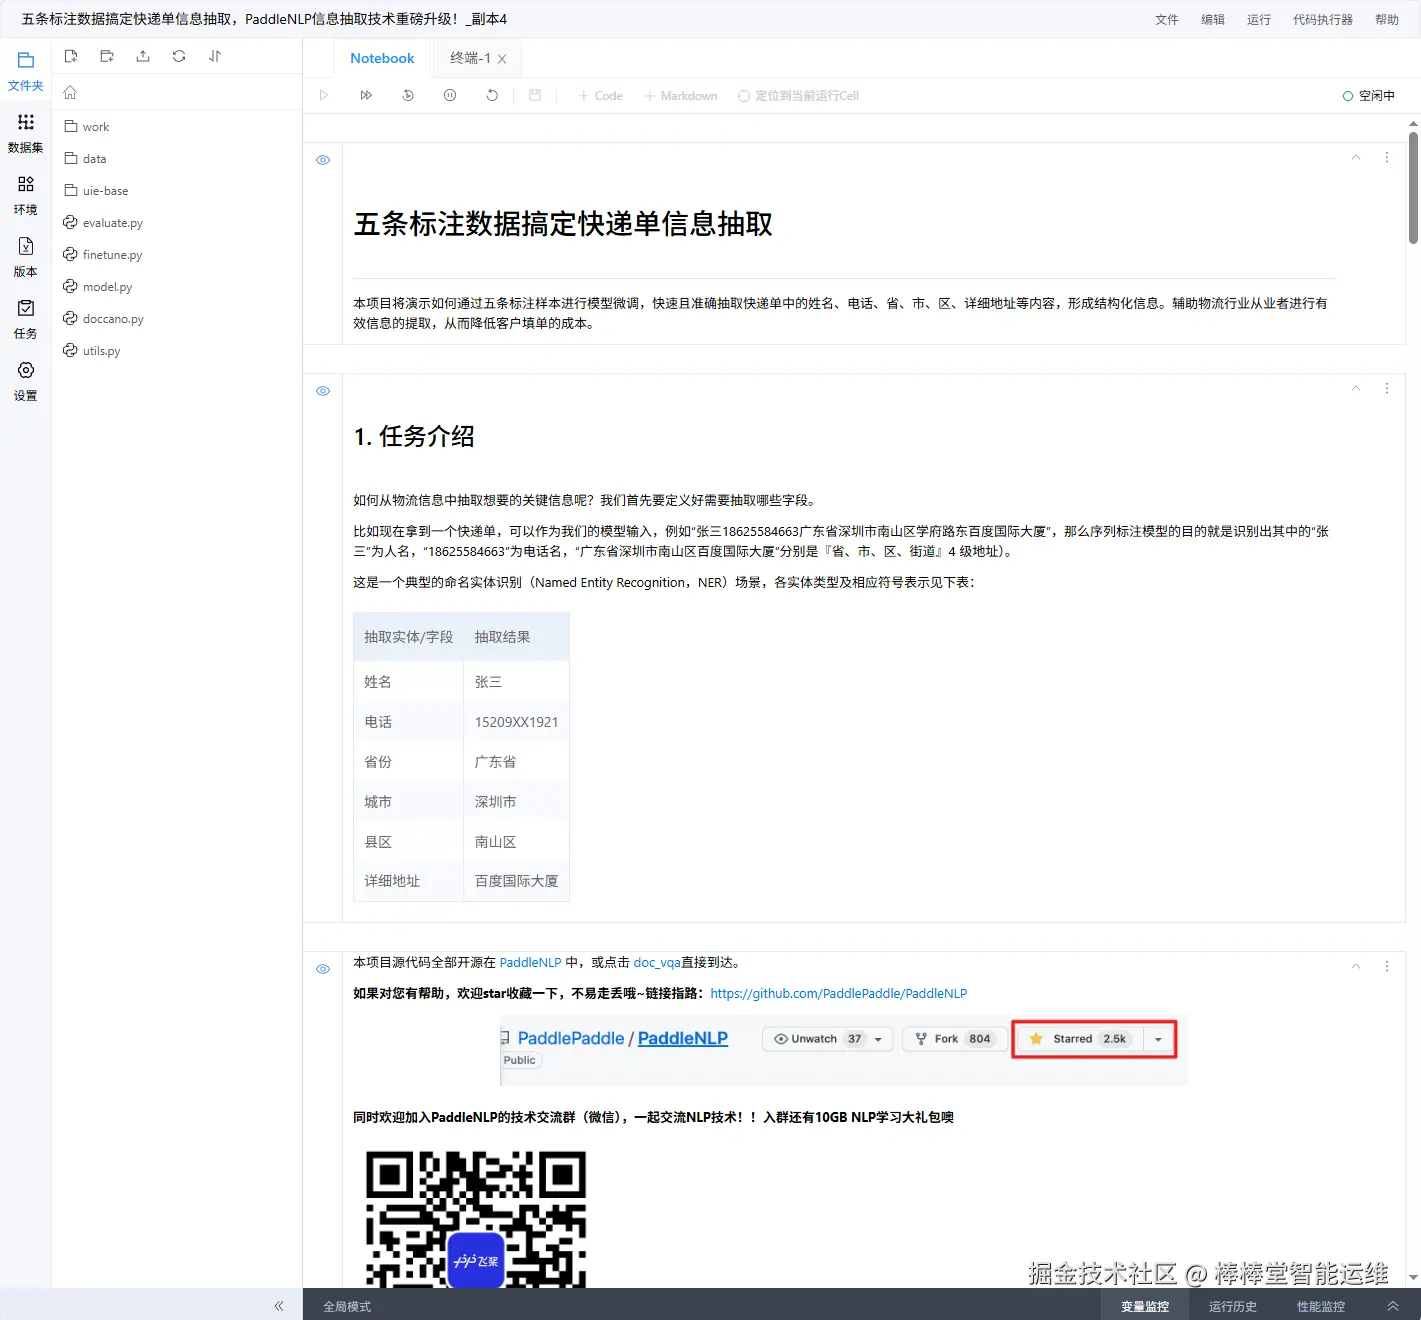
Task: Open the 性能监控 tab
Action: point(1321,1306)
